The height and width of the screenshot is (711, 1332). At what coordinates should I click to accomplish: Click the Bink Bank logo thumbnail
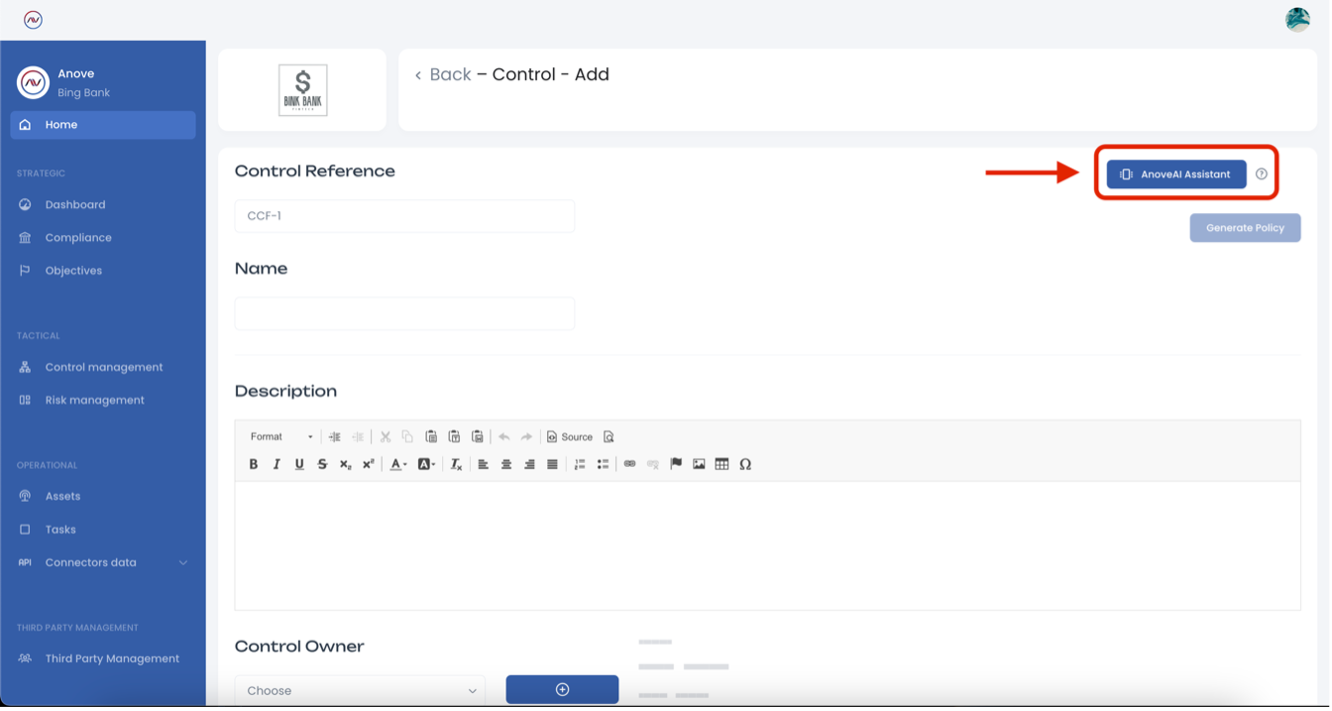(x=303, y=90)
